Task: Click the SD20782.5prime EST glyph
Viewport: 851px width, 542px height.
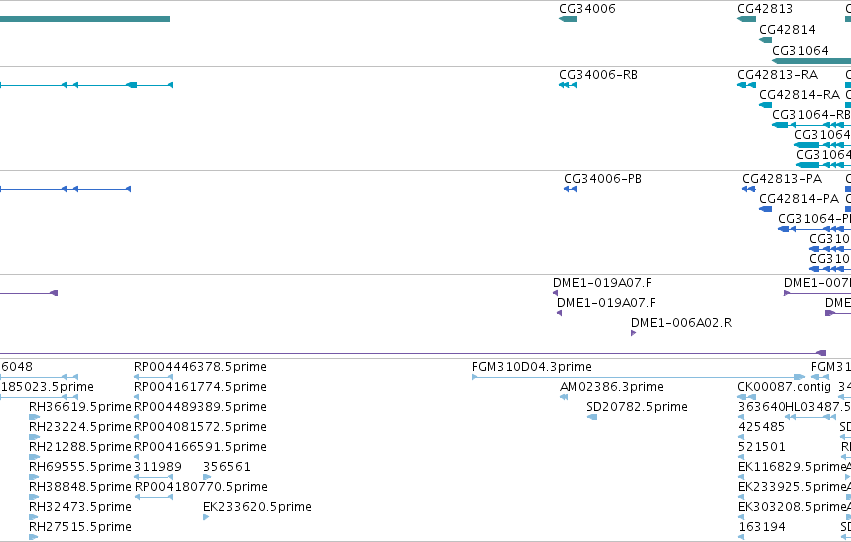Action: click(592, 417)
